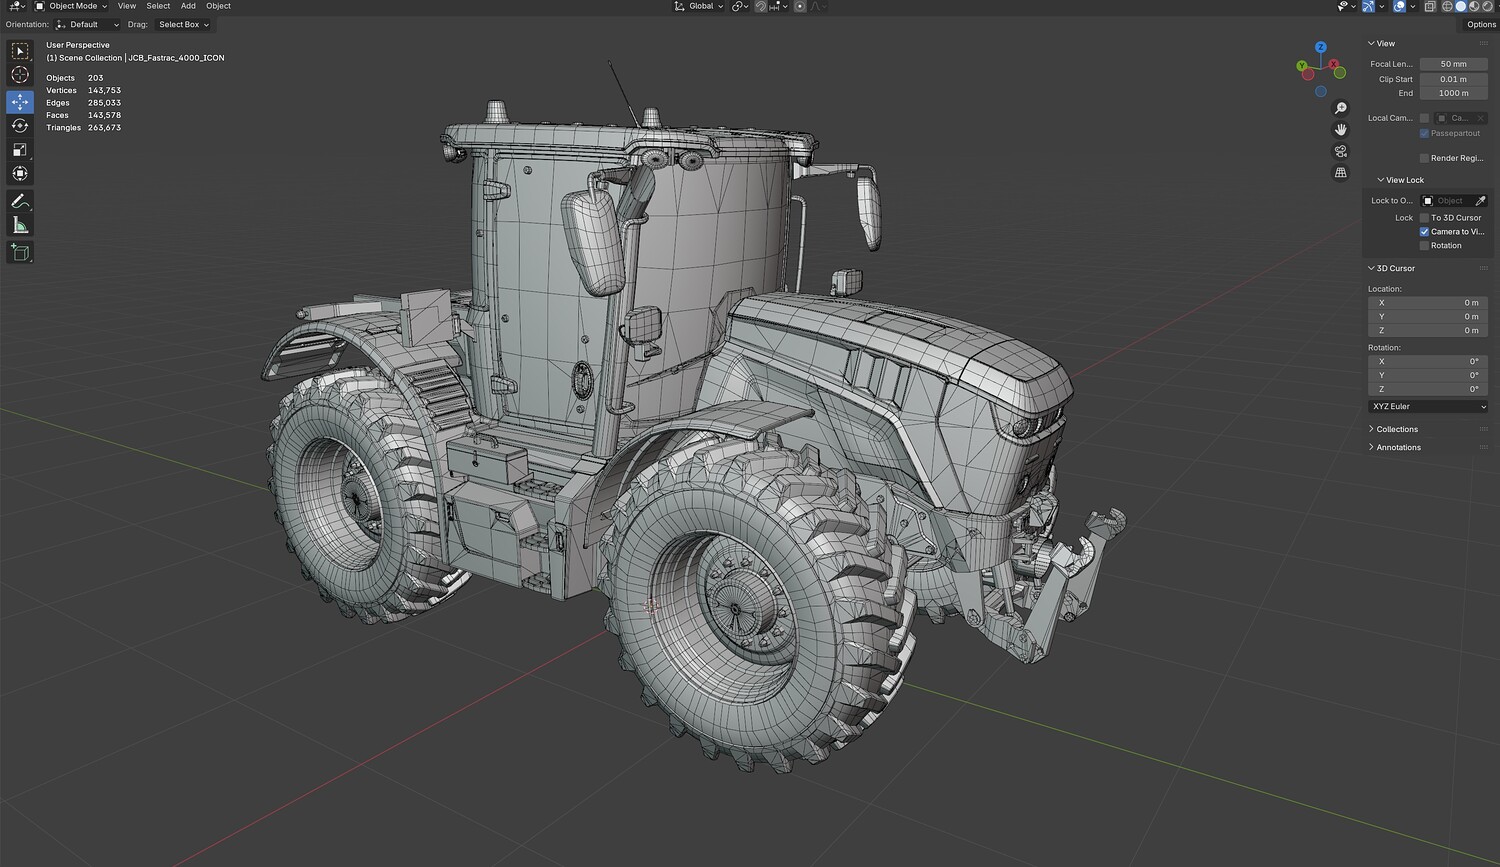
Task: Open the transform pivot point dropdown
Action: [x=740, y=6]
